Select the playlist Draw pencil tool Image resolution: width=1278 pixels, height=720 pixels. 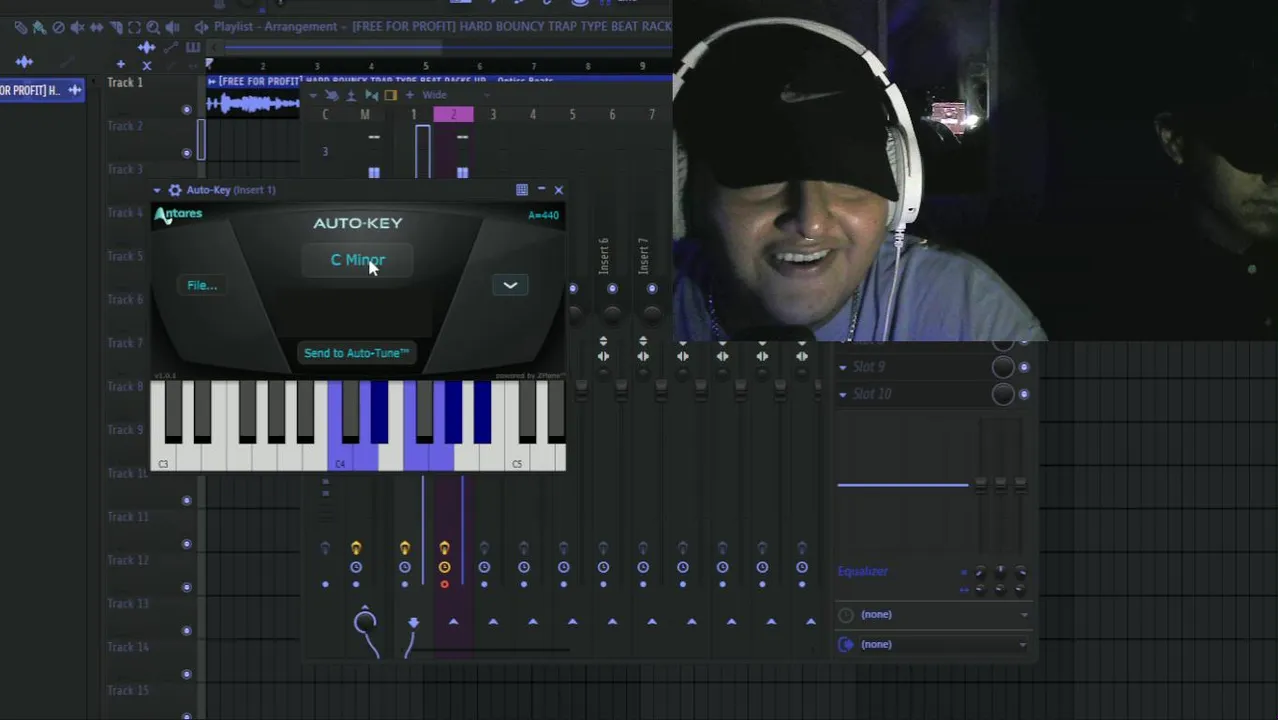coord(20,27)
